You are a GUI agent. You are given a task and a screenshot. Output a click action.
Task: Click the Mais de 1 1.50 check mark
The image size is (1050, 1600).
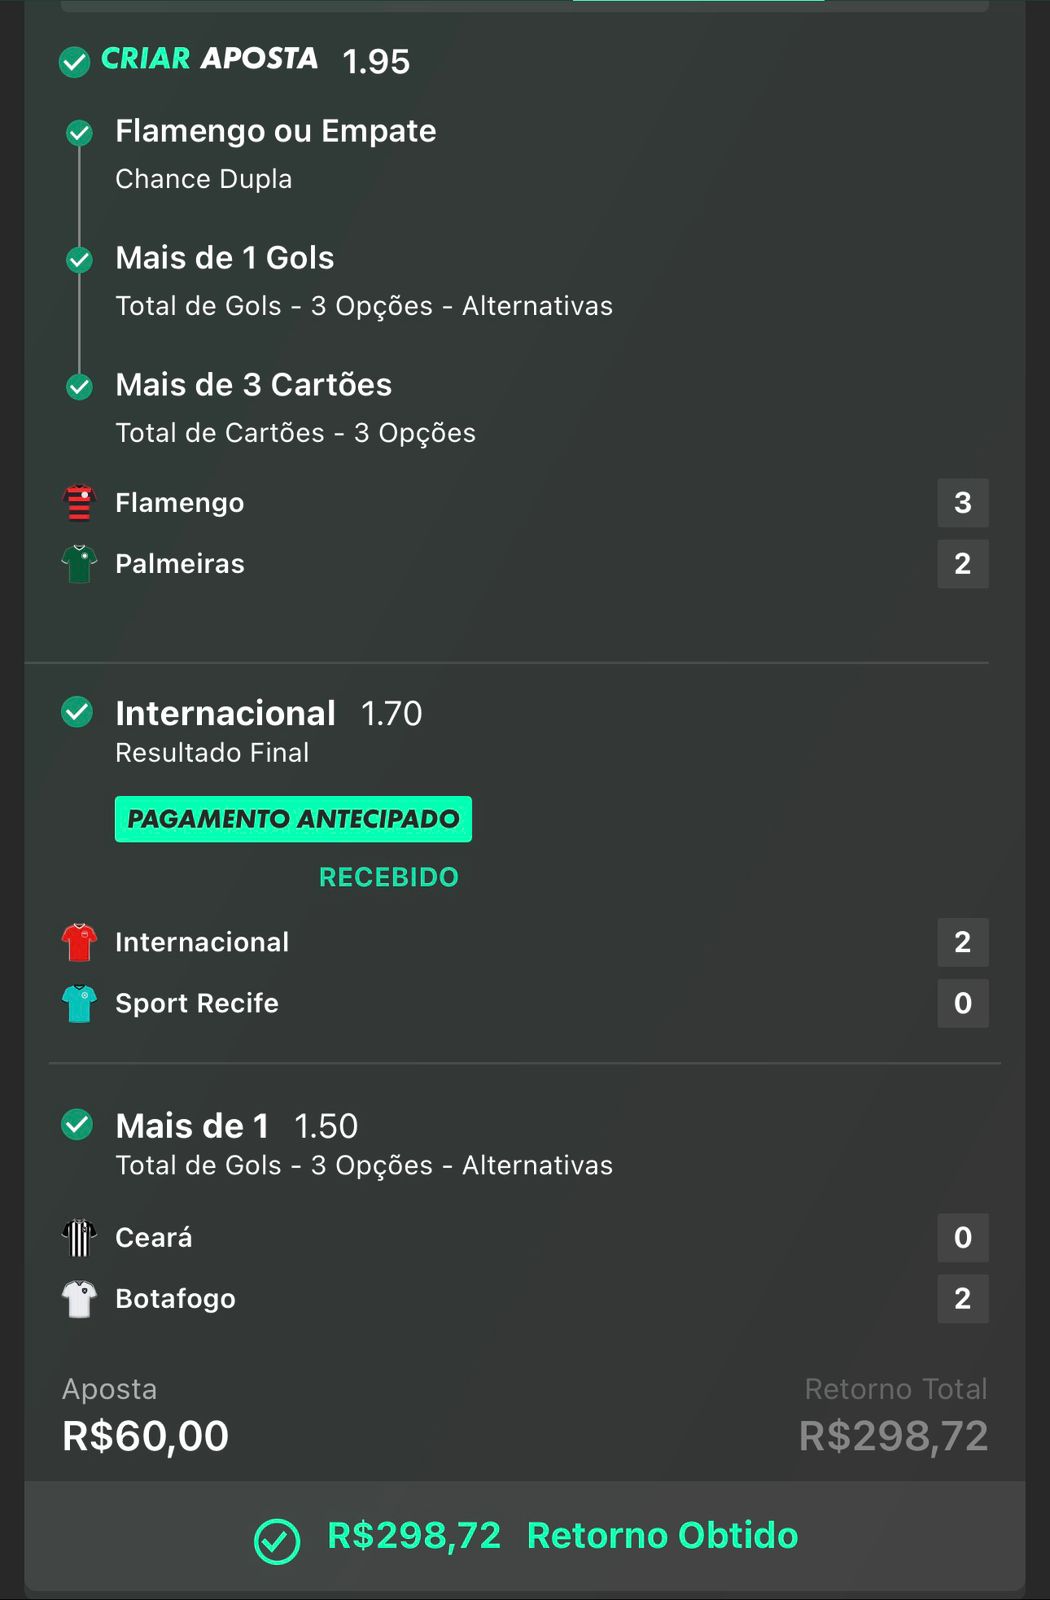[x=77, y=1125]
